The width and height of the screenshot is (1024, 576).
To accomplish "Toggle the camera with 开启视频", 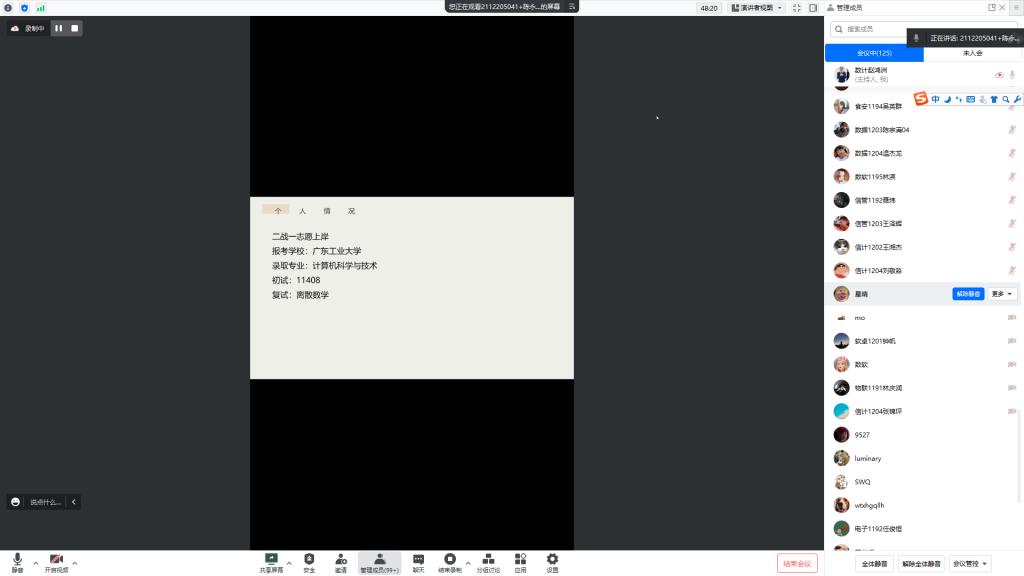I will pos(56,561).
